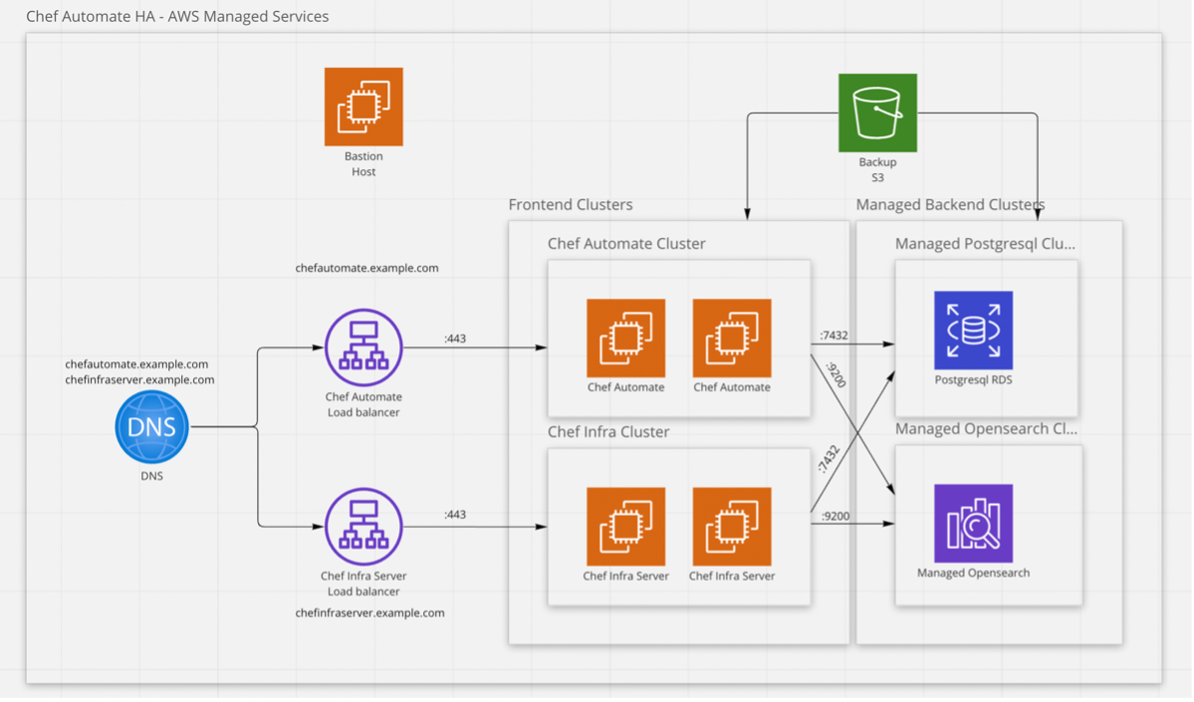Select the DNS globe icon
The height and width of the screenshot is (702, 1194).
[x=151, y=427]
